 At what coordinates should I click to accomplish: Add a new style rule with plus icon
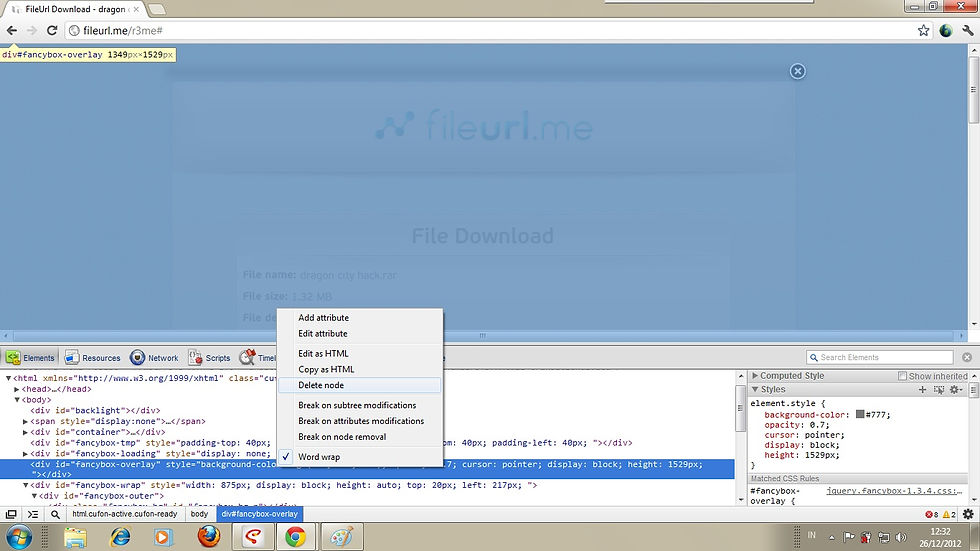[x=922, y=389]
